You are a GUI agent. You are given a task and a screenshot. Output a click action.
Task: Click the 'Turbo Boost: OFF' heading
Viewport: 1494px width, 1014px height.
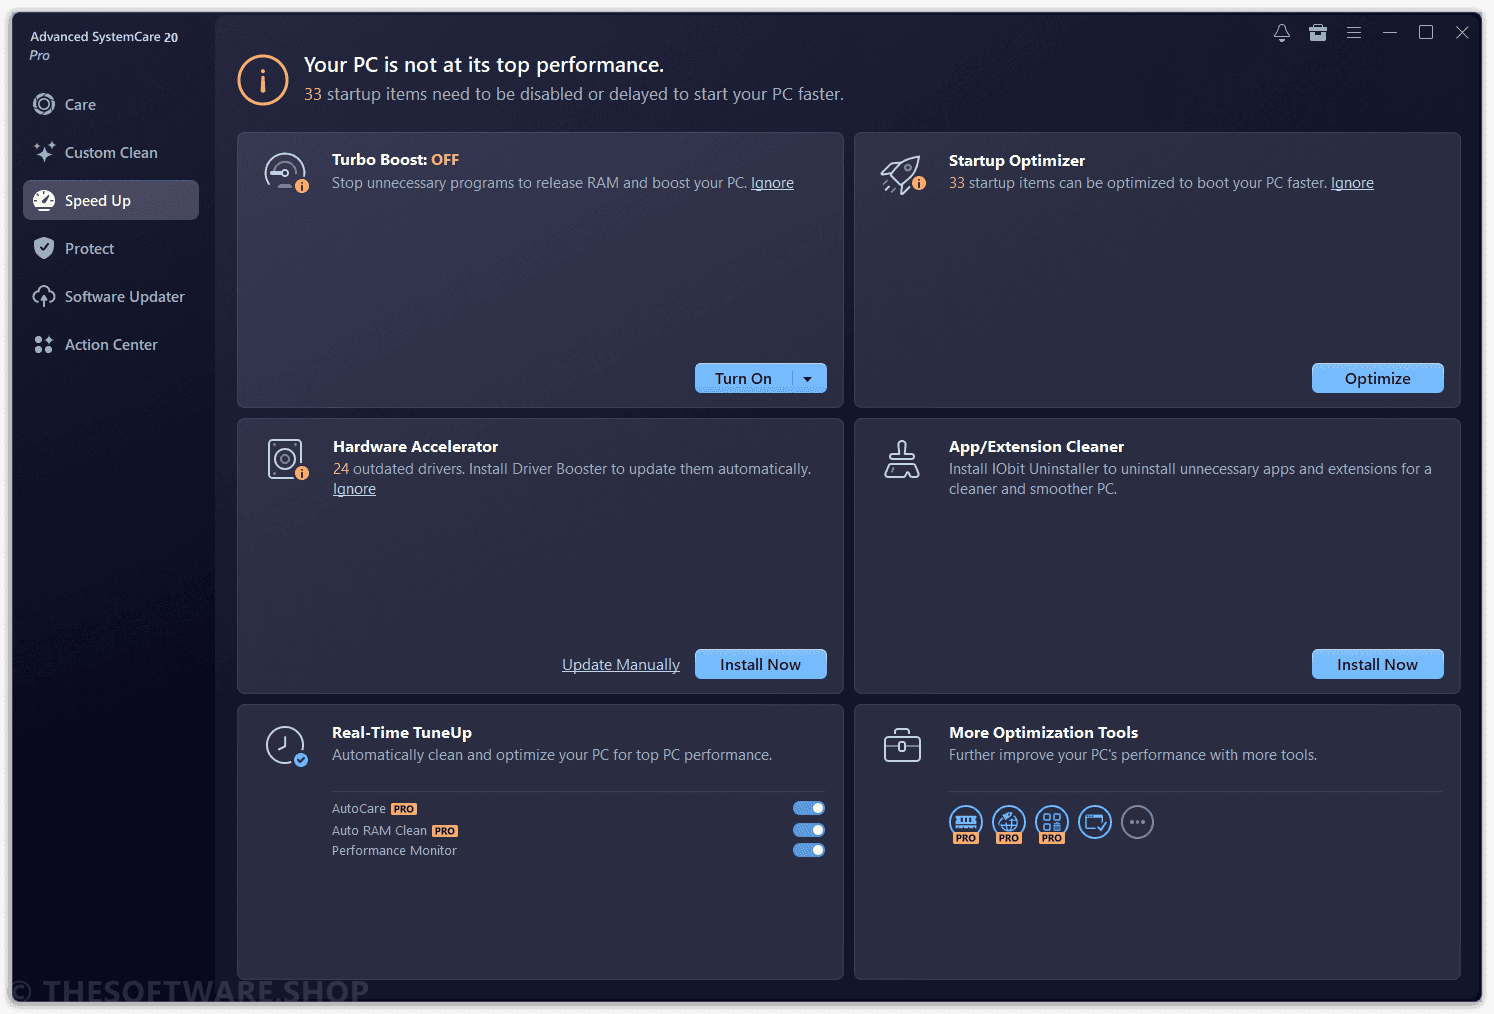point(395,160)
